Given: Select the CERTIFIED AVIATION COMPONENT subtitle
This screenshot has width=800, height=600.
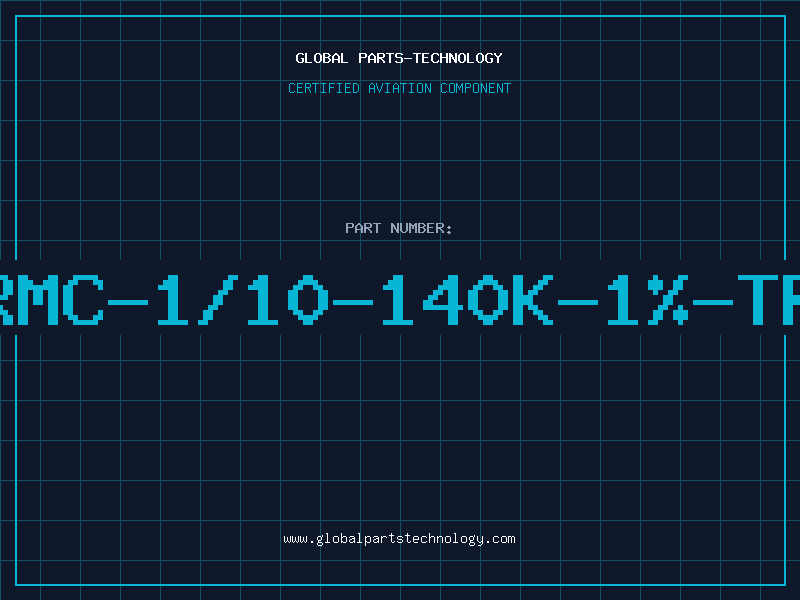Looking at the screenshot, I should pos(399,88).
